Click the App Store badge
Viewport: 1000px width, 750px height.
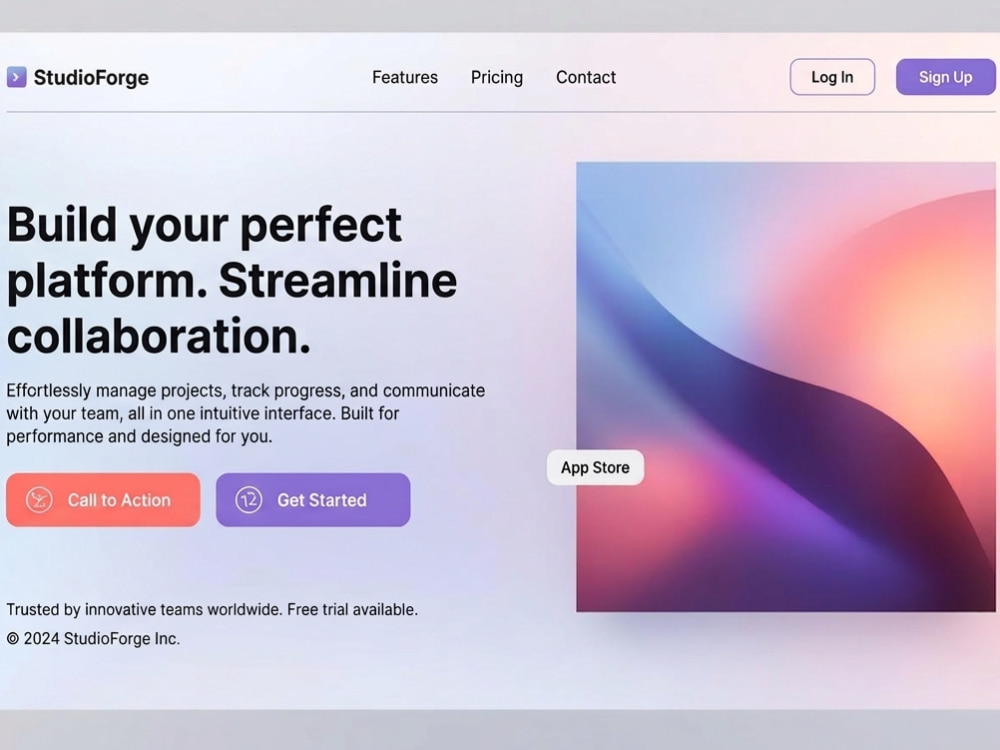(x=596, y=467)
